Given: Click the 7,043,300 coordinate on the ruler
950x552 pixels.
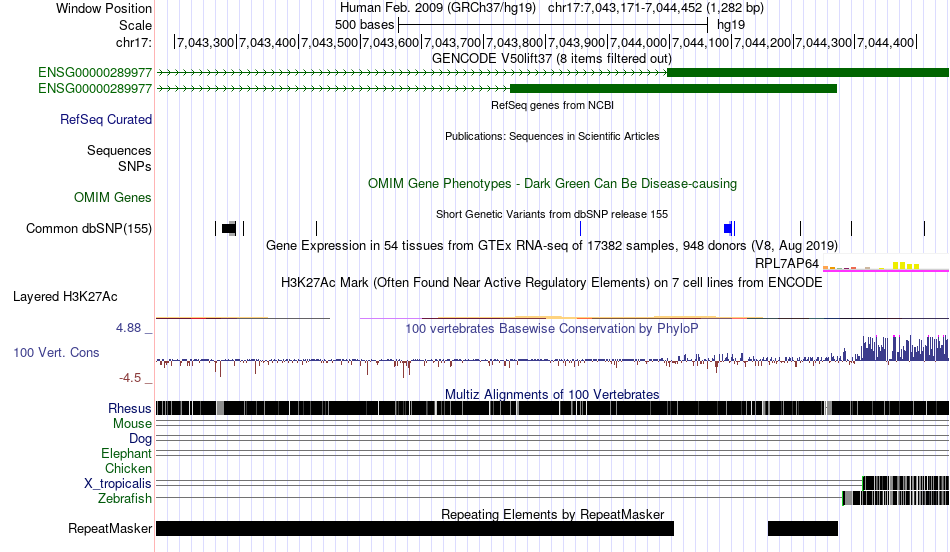Looking at the screenshot, I should [x=205, y=42].
